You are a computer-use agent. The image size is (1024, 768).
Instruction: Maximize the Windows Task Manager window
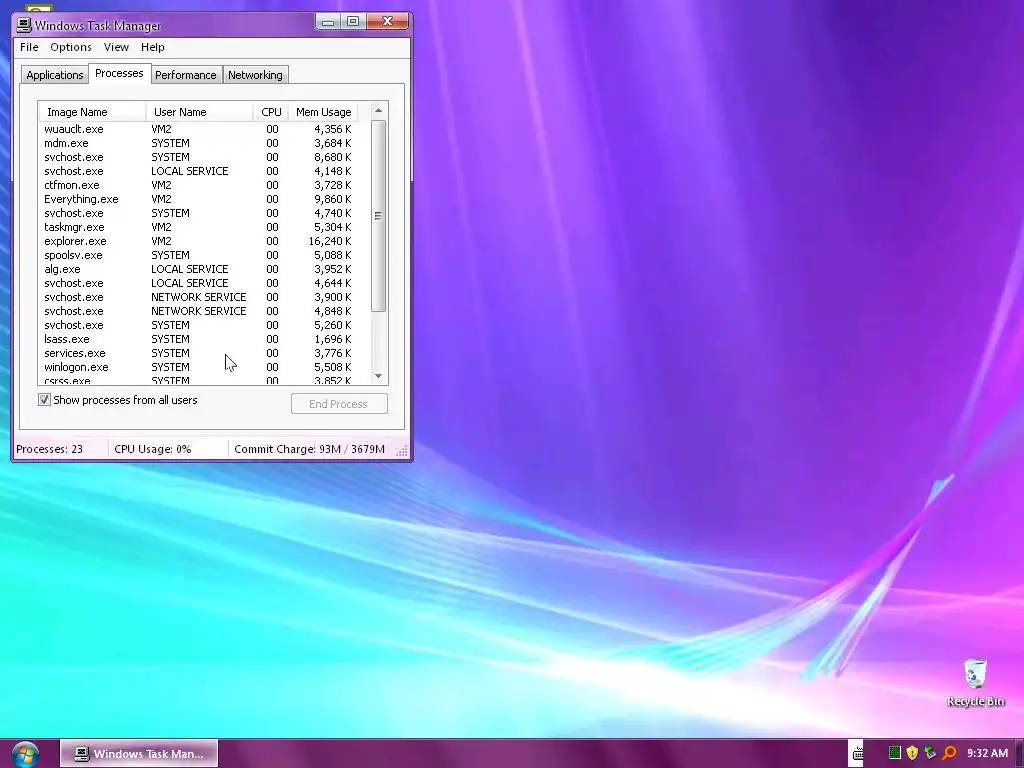pos(353,22)
